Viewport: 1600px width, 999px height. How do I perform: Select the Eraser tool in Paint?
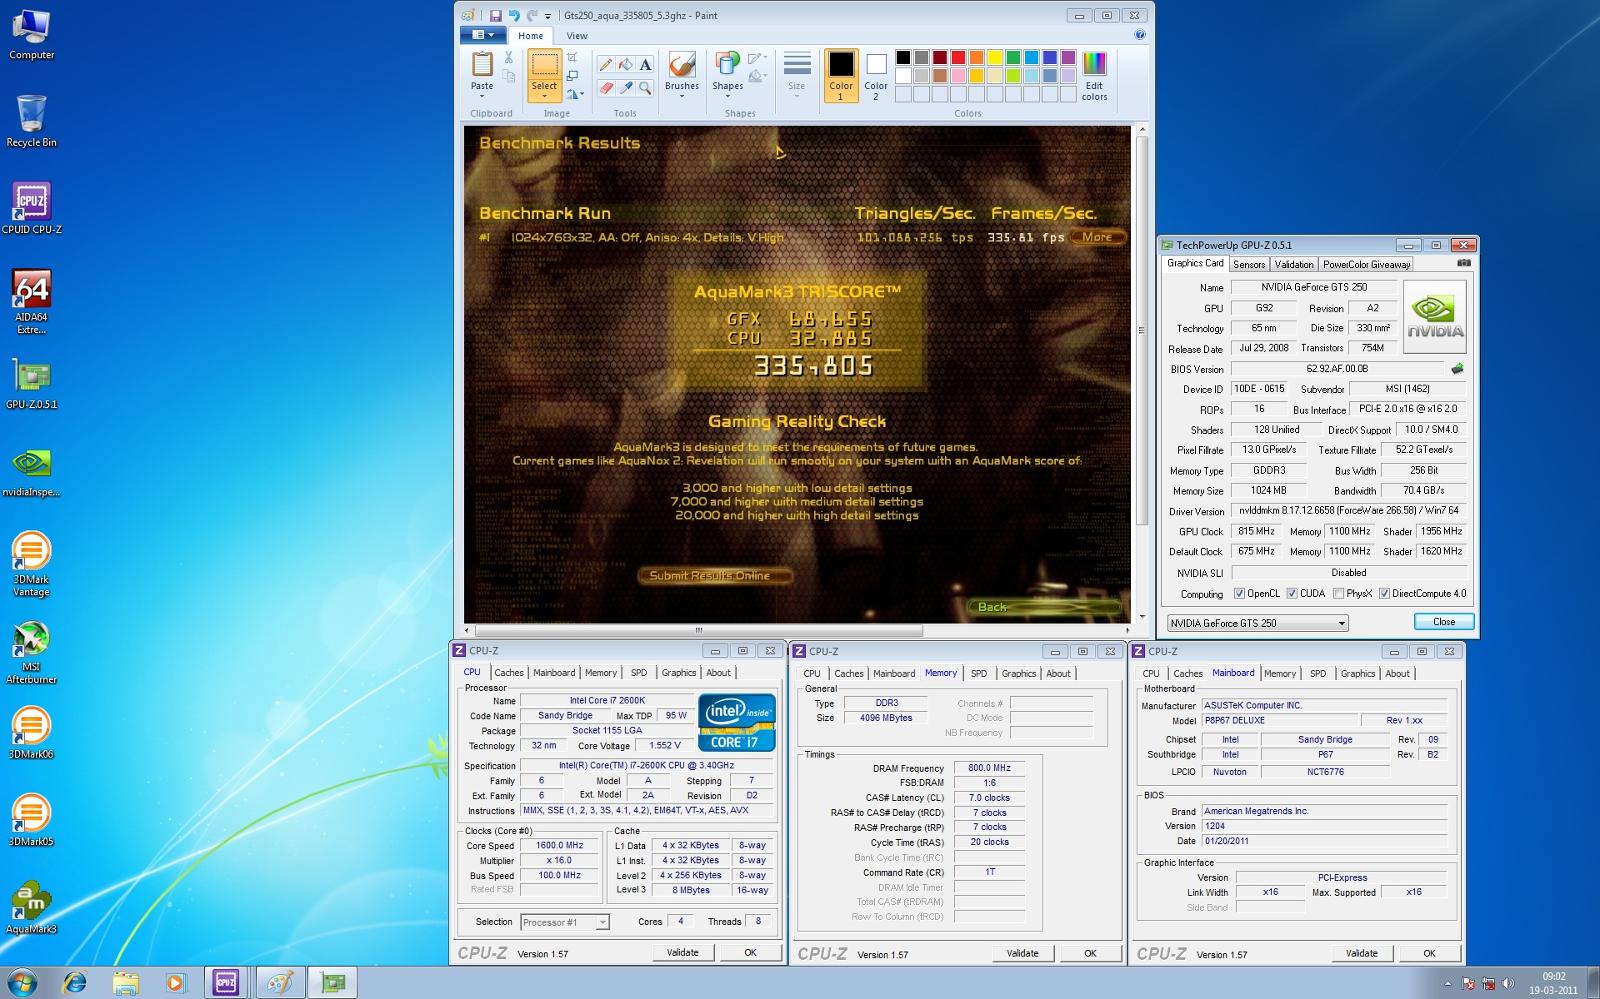pos(605,88)
